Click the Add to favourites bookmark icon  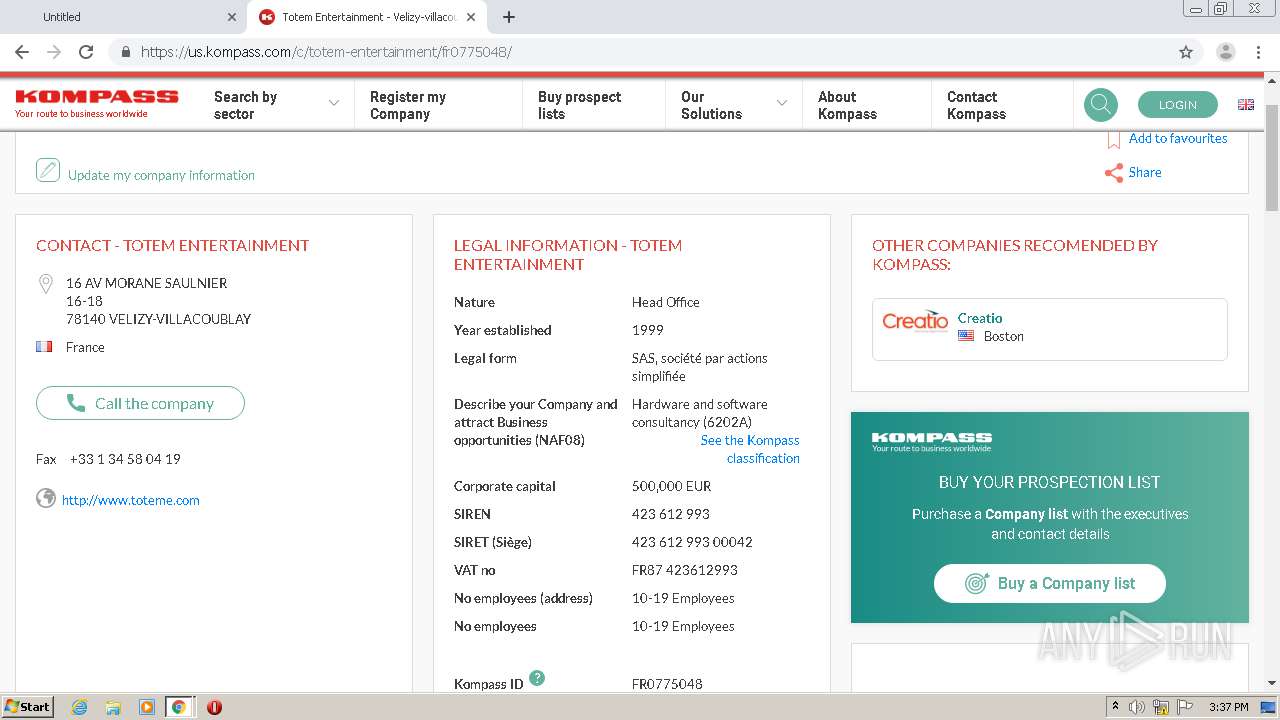point(1113,140)
